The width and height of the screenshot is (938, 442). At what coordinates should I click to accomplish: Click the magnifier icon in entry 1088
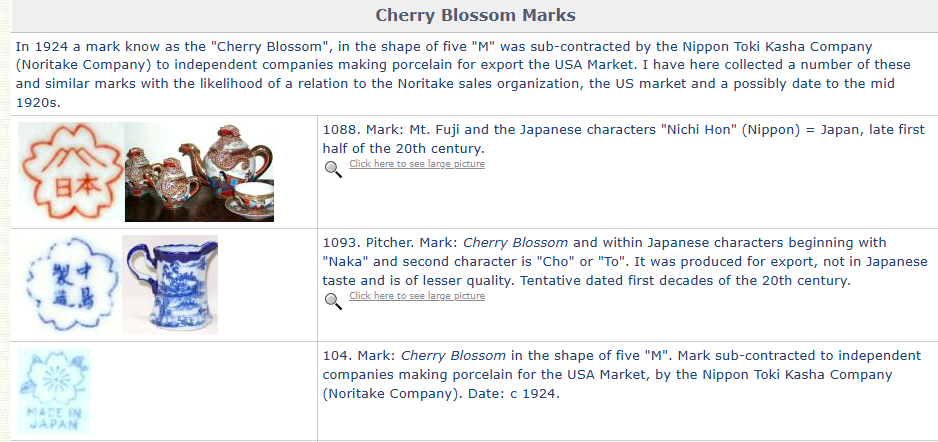(x=334, y=167)
